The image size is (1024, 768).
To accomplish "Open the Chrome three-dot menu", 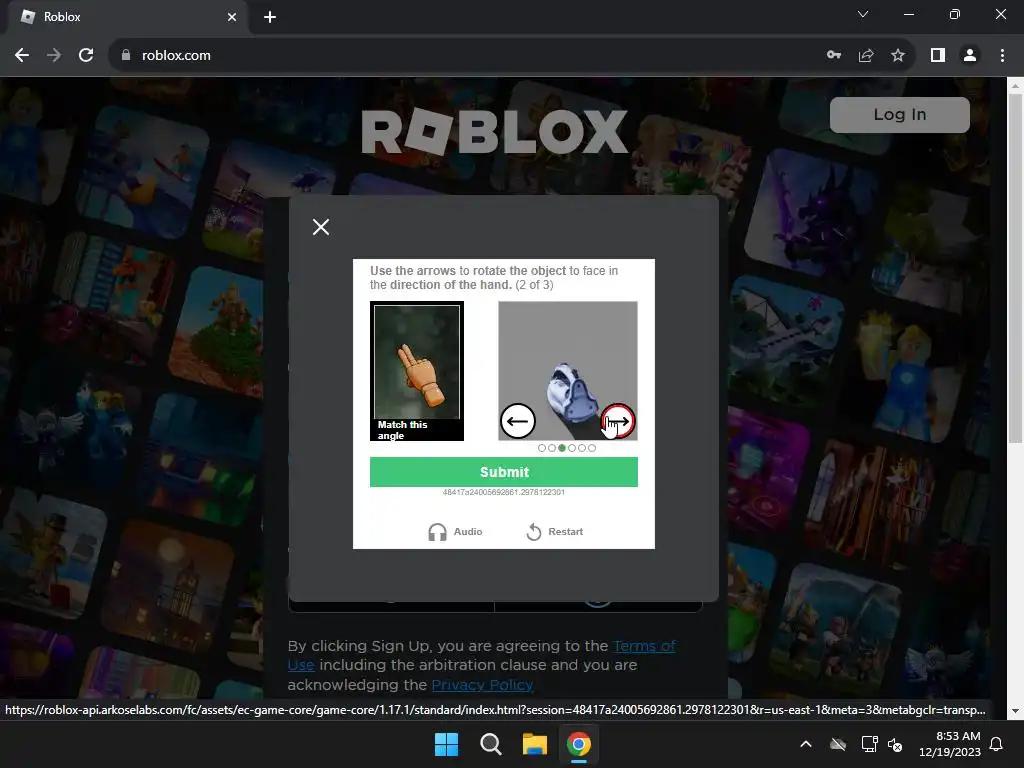I will (x=1002, y=56).
